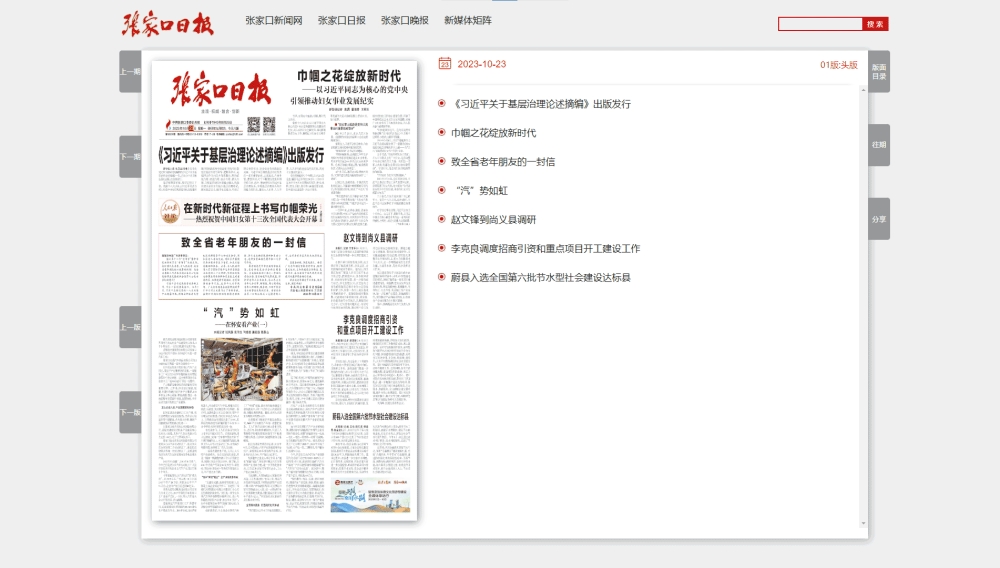Click the scrollbar up arrow of article list
The width and height of the screenshot is (1000, 568).
864,90
